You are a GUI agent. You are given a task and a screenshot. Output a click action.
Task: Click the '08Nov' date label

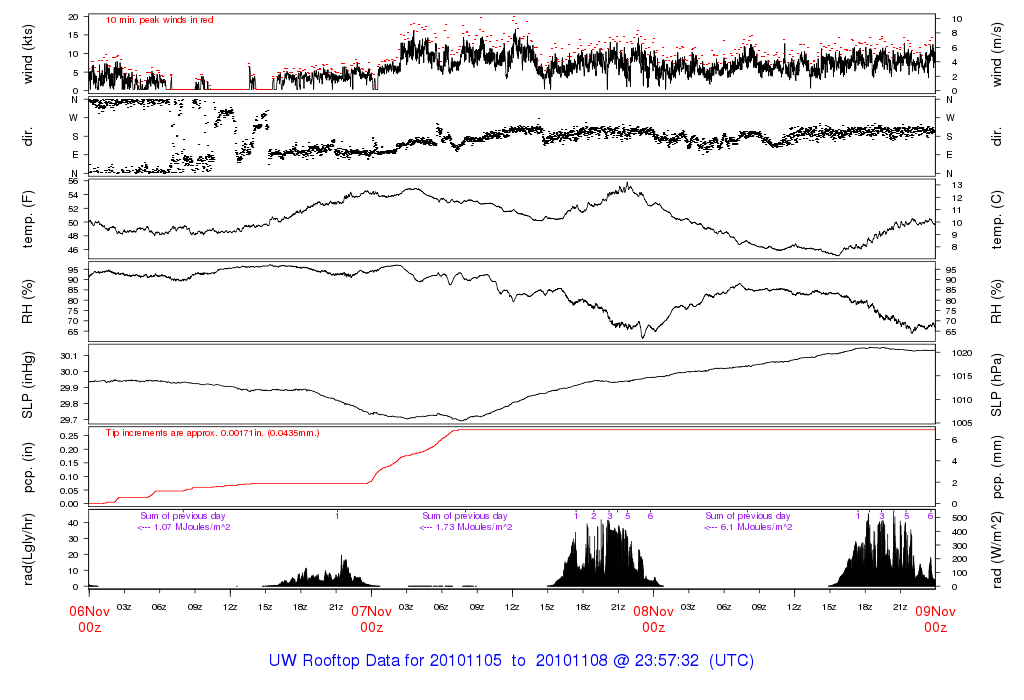point(653,611)
